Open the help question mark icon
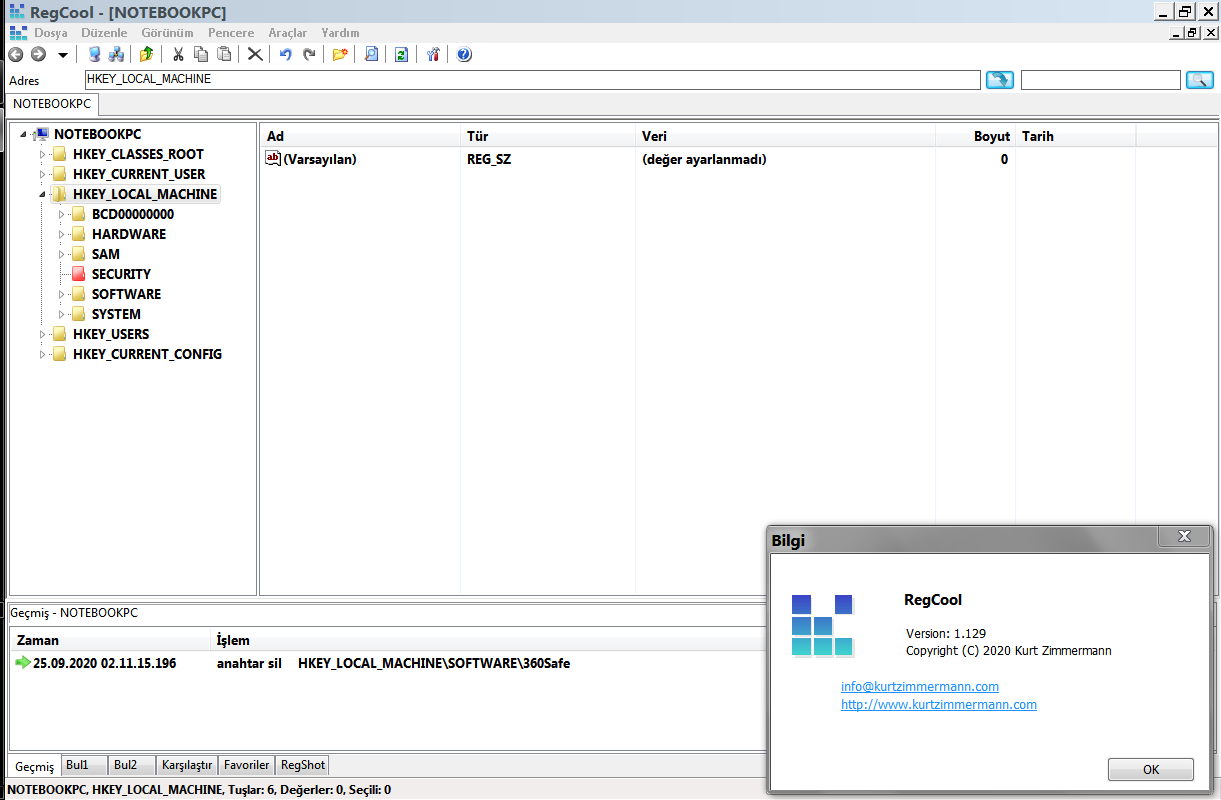 [x=464, y=55]
